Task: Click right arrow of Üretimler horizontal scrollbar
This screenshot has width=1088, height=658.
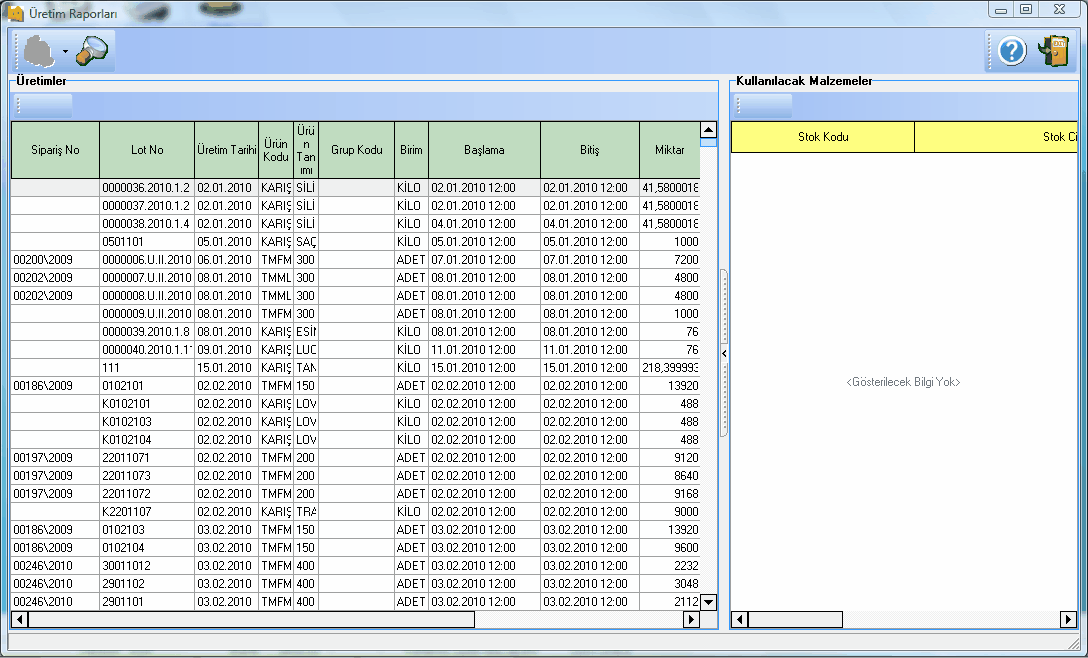Action: coord(691,619)
